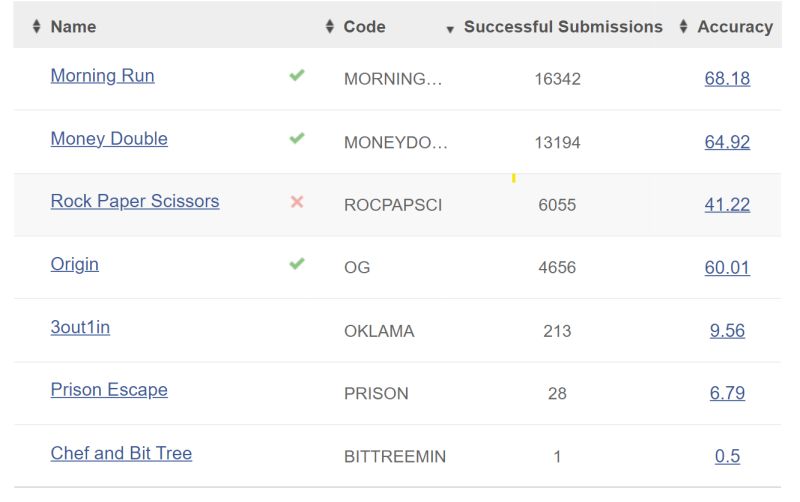800x502 pixels.
Task: View accuracy 9.56 for 3out1in
Action: tap(727, 331)
